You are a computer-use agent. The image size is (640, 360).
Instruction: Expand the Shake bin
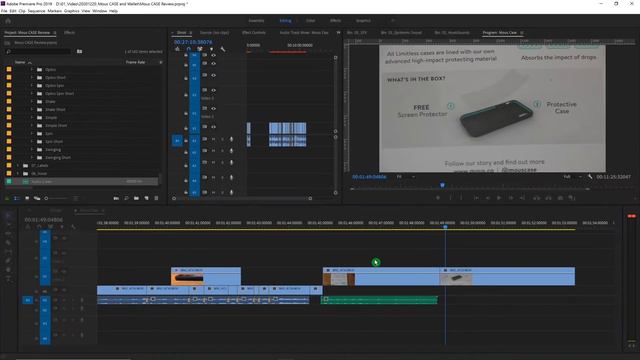pyautogui.click(x=32, y=101)
